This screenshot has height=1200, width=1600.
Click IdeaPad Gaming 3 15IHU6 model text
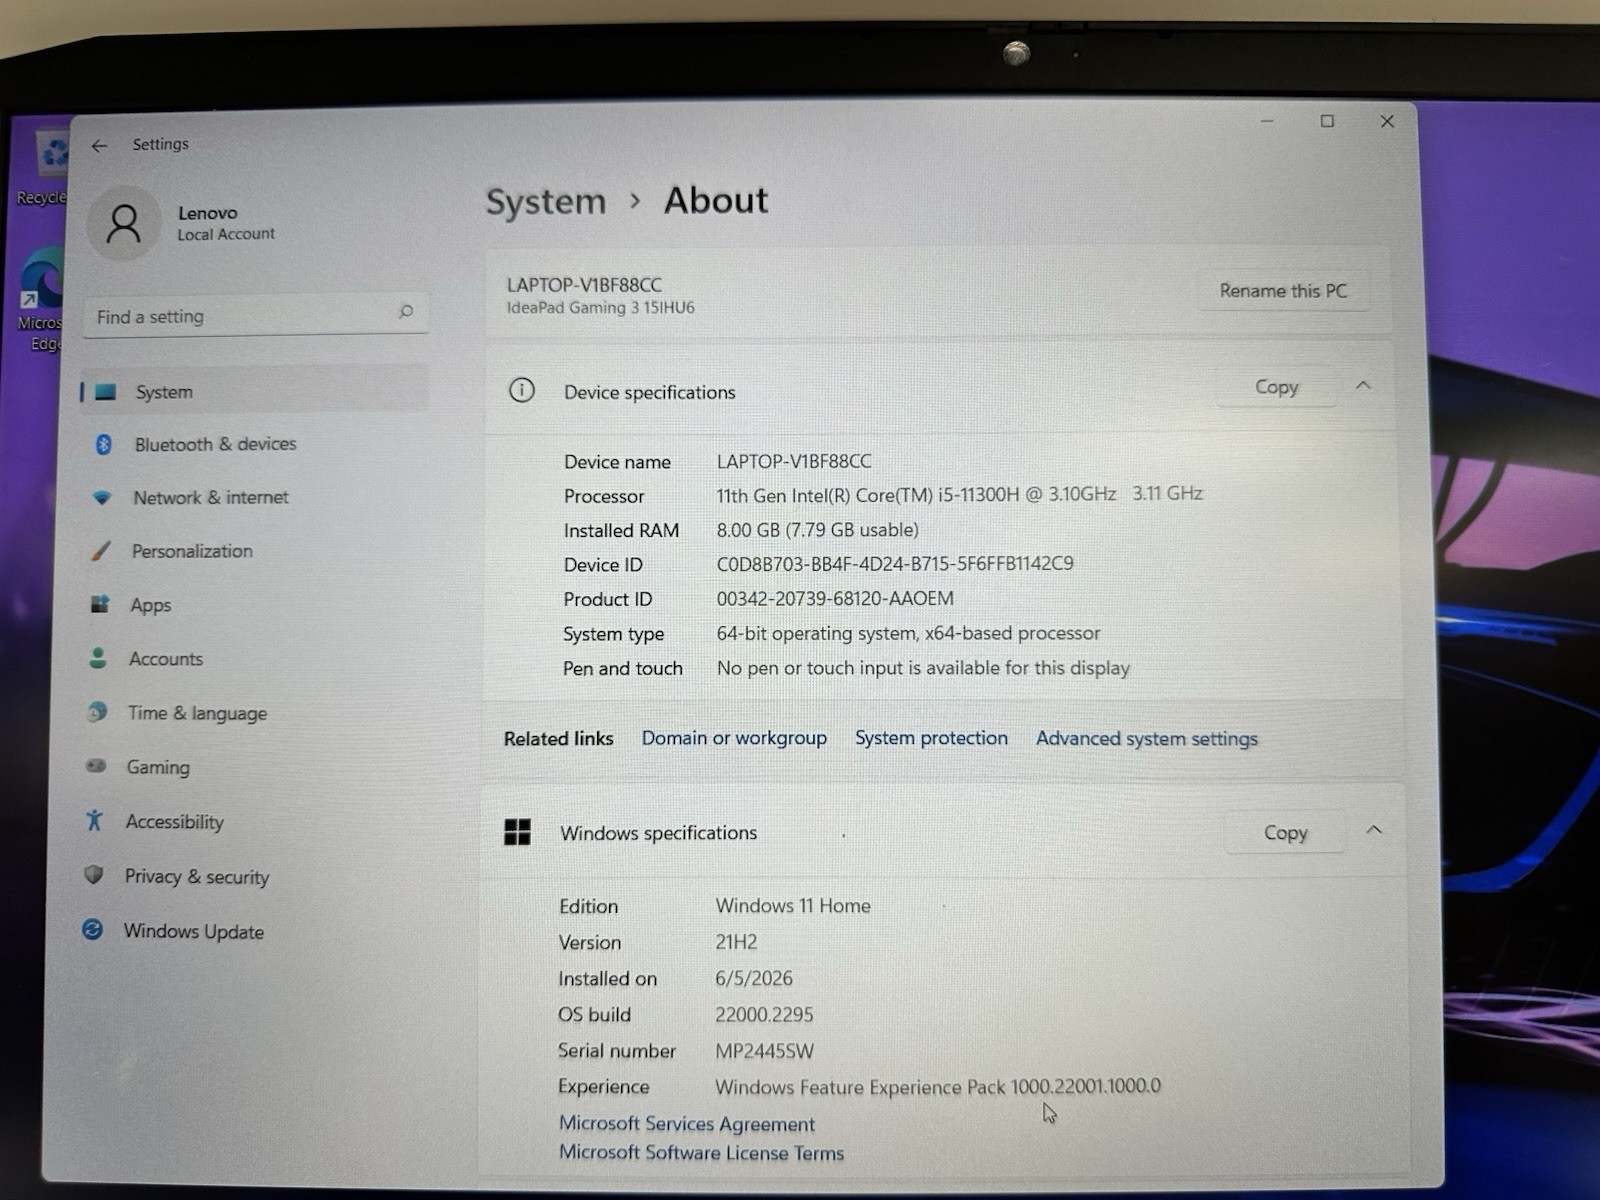600,308
